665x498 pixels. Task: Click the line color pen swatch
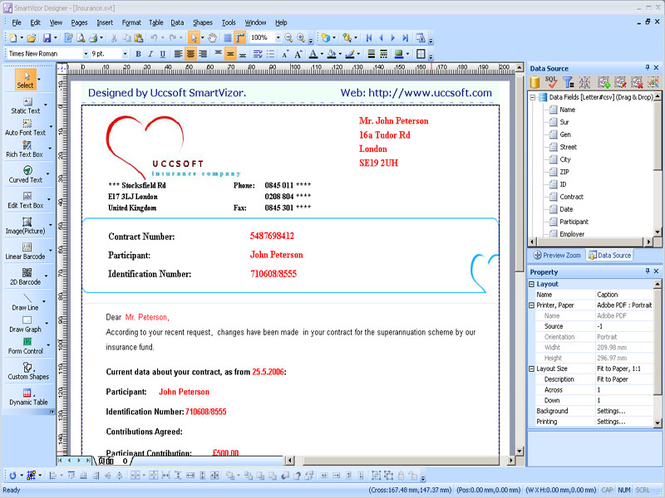click(x=349, y=54)
